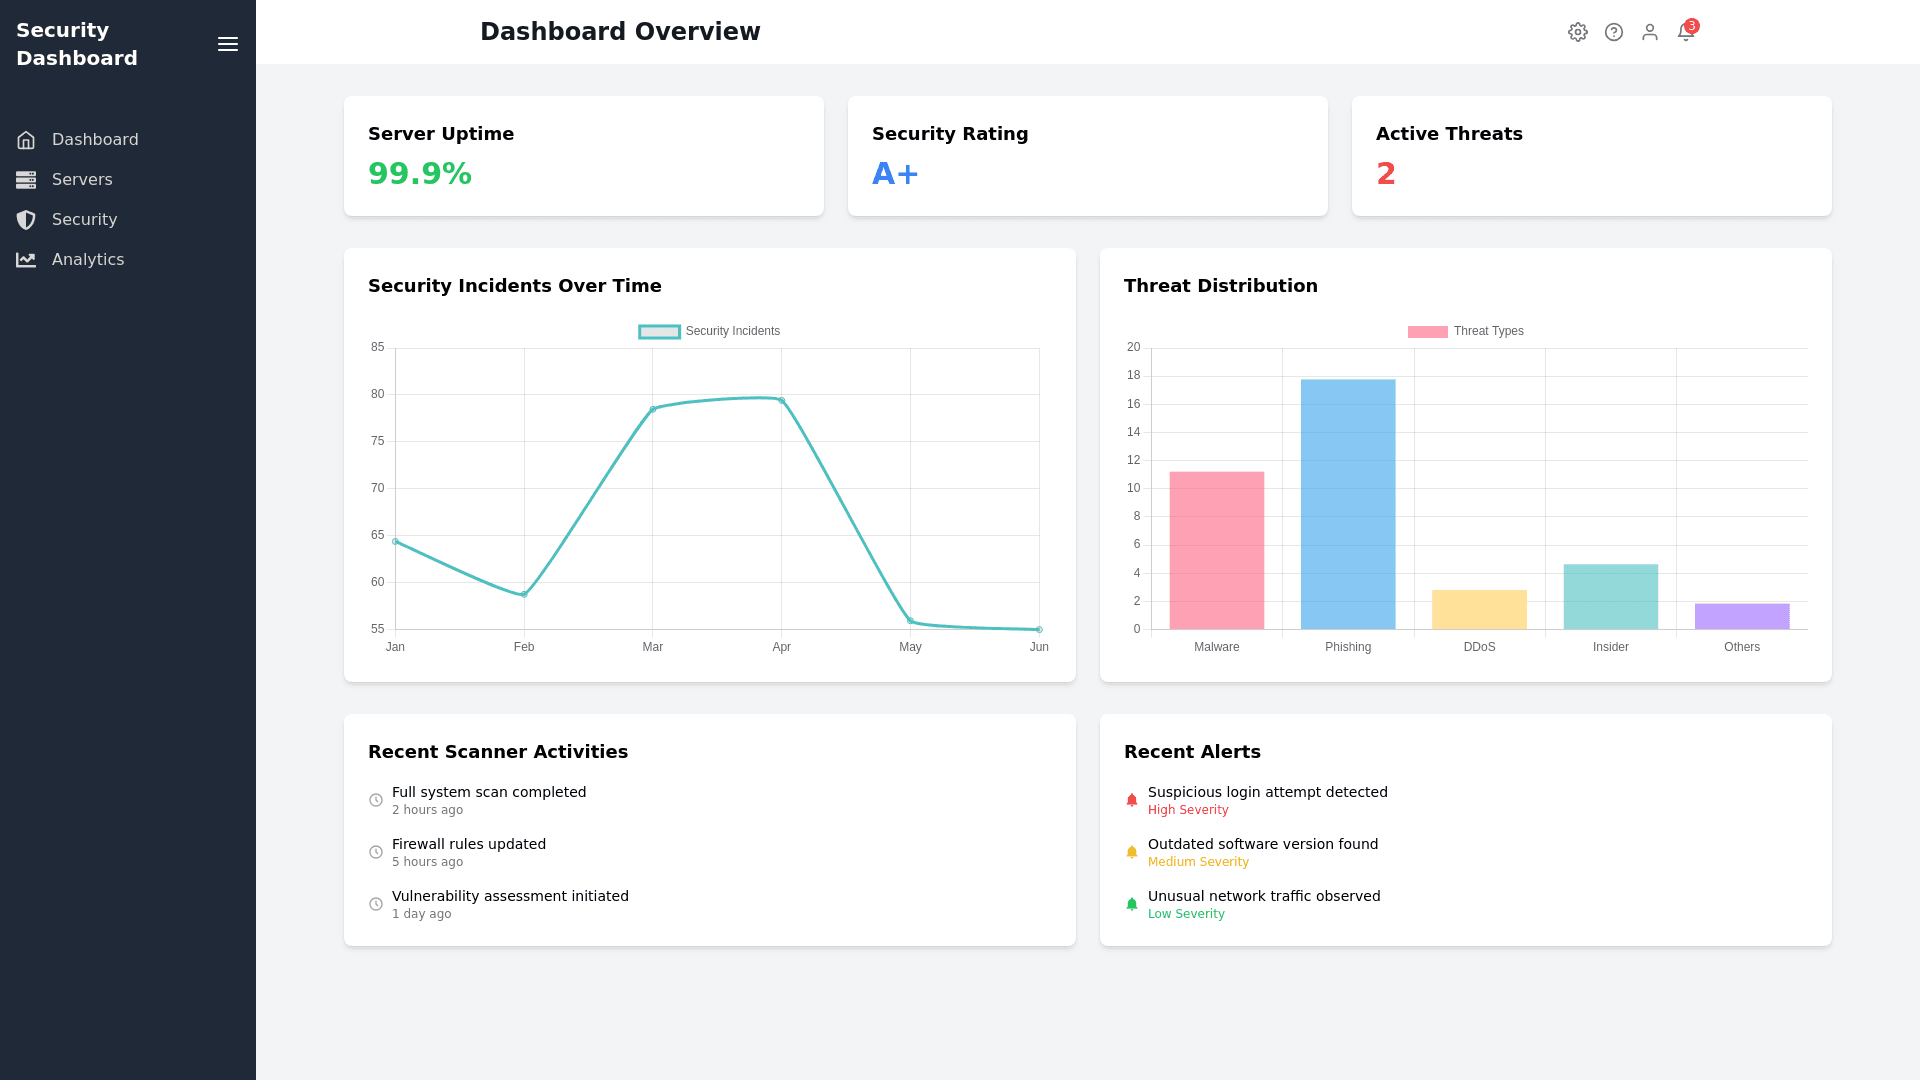The width and height of the screenshot is (1920, 1080).
Task: Open the notifications bell with badge
Action: click(x=1686, y=32)
